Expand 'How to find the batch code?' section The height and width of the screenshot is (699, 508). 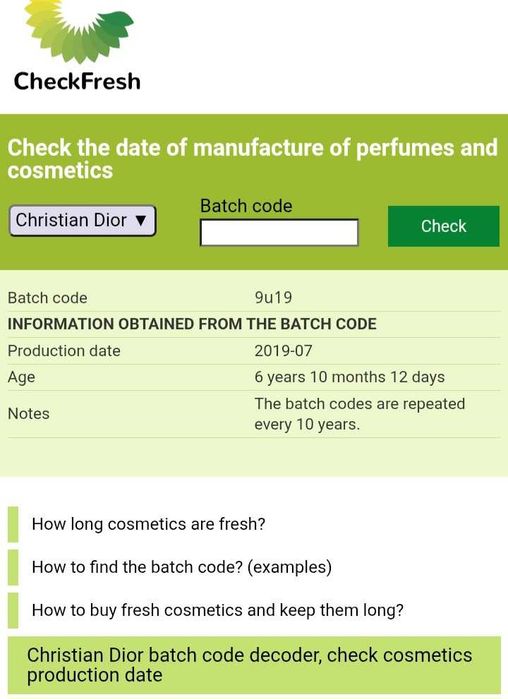[182, 567]
